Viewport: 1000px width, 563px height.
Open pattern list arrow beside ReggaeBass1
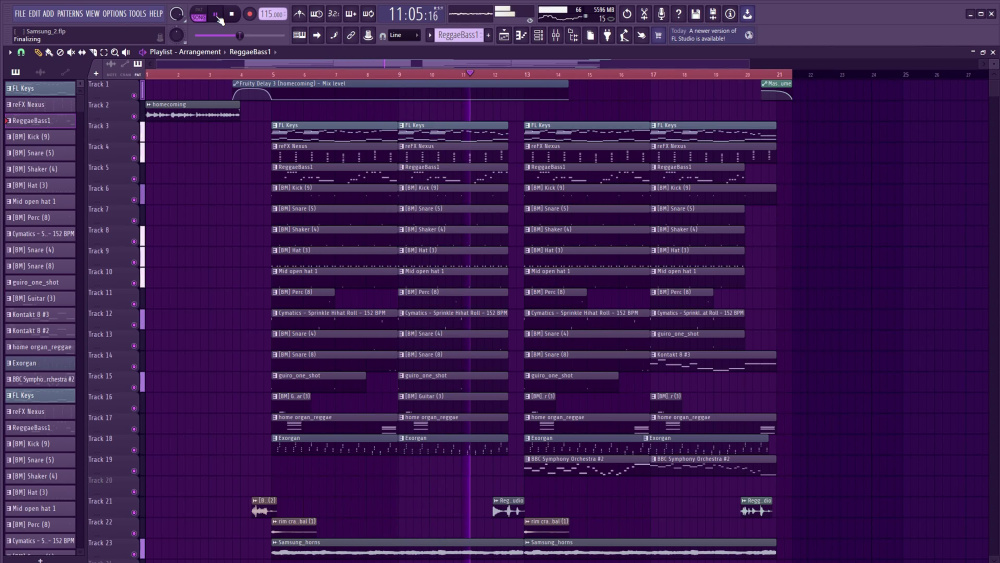[430, 36]
